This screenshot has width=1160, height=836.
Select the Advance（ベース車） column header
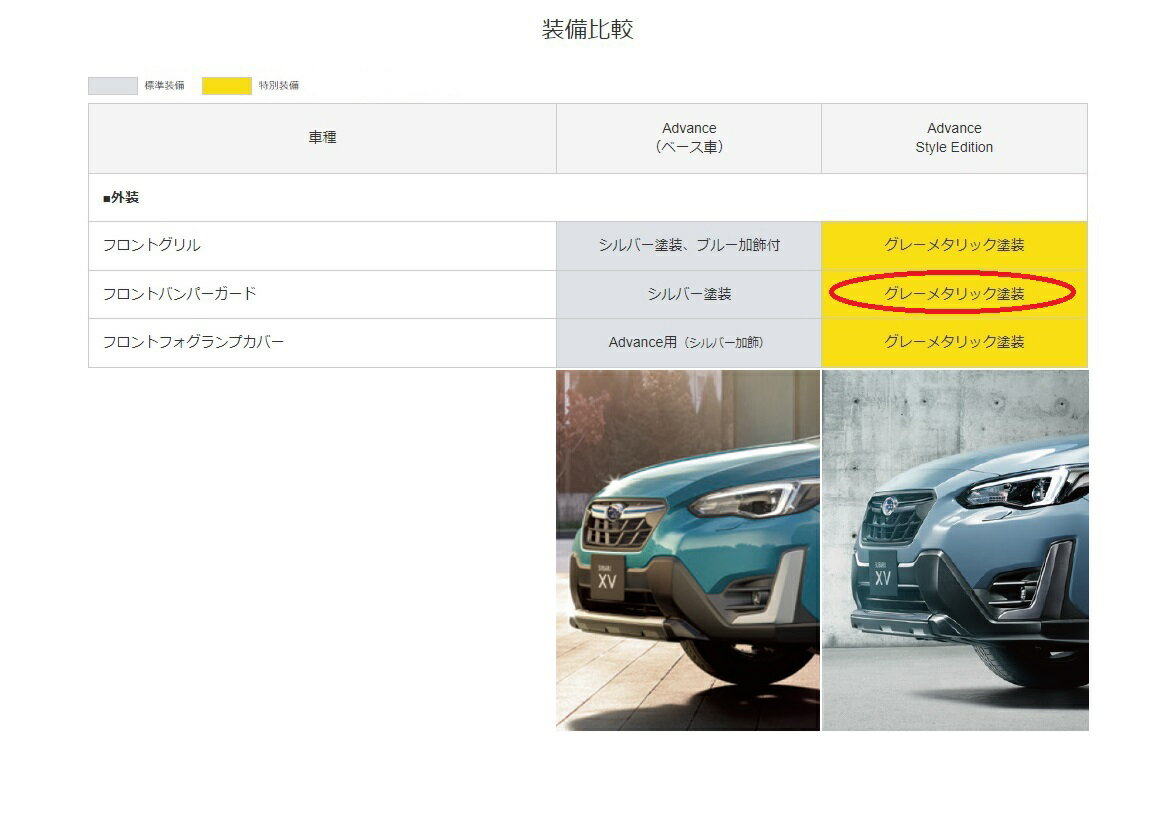[689, 138]
